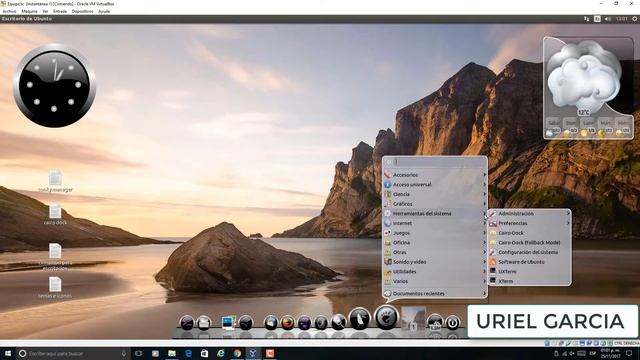The image size is (640, 360).
Task: Launch XTerm from the submenu
Action: (x=529, y=281)
